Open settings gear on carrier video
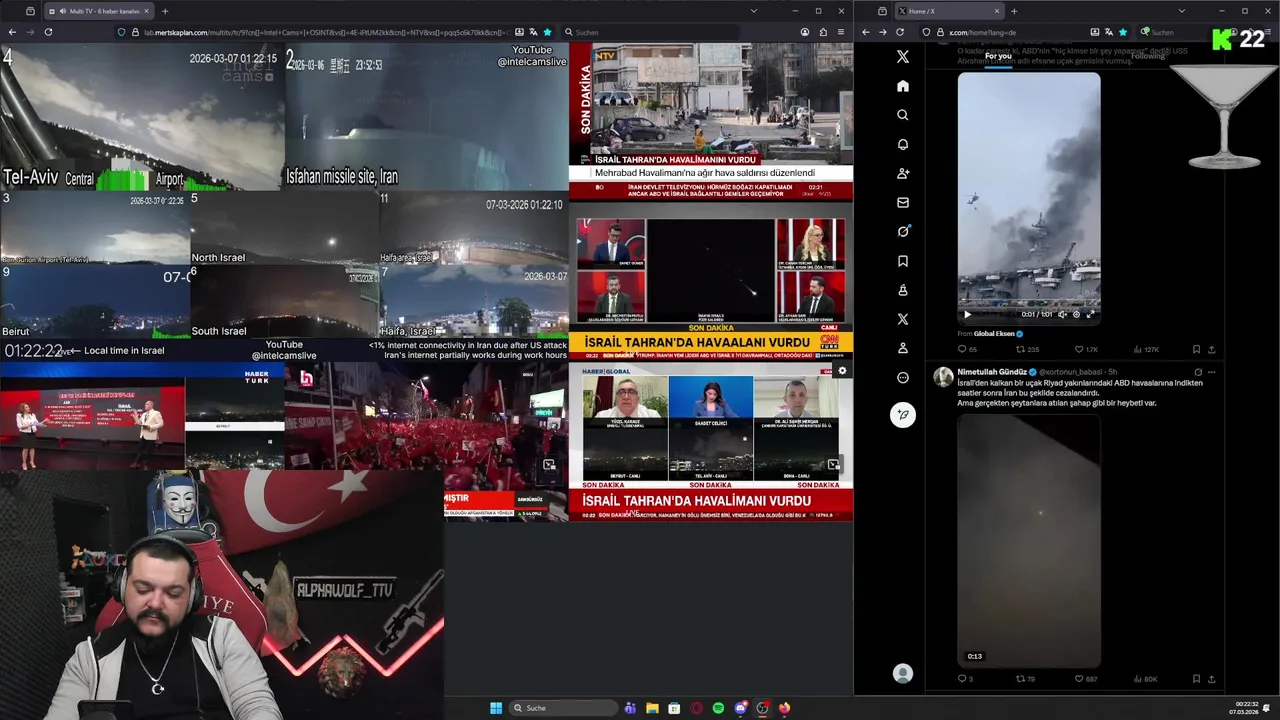 [x=1076, y=314]
